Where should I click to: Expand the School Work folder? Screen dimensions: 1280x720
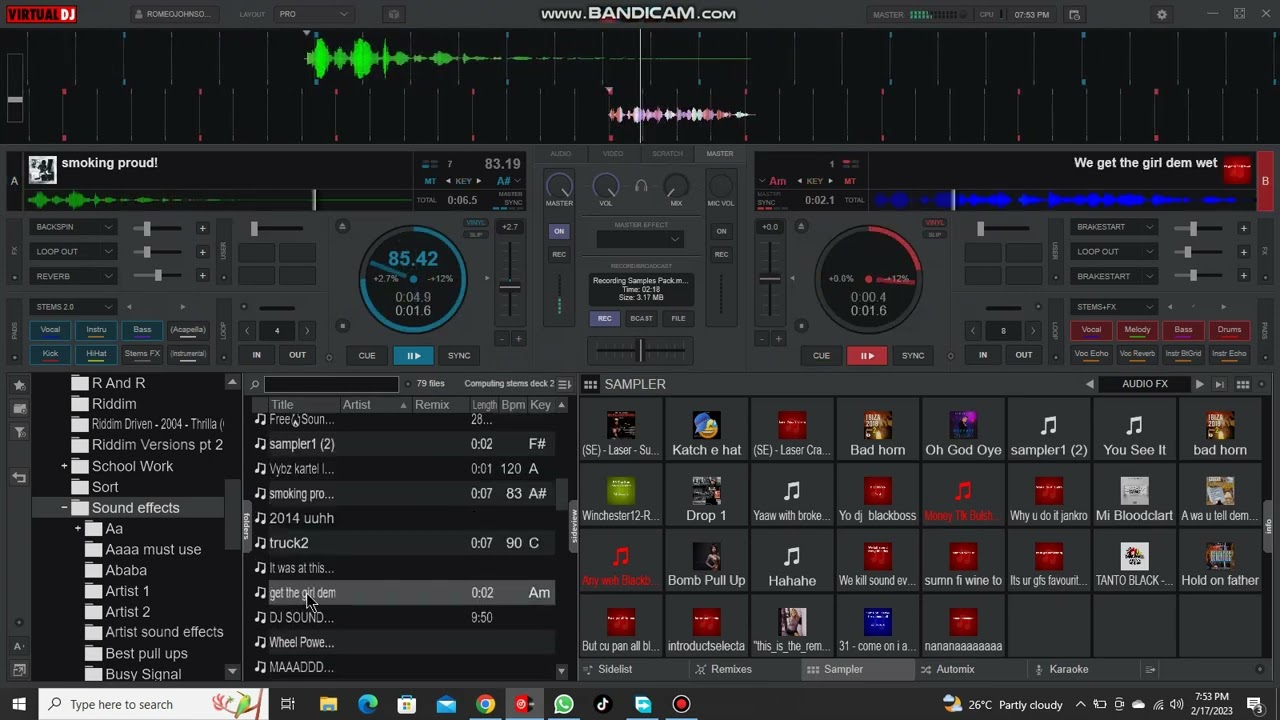pyautogui.click(x=64, y=466)
